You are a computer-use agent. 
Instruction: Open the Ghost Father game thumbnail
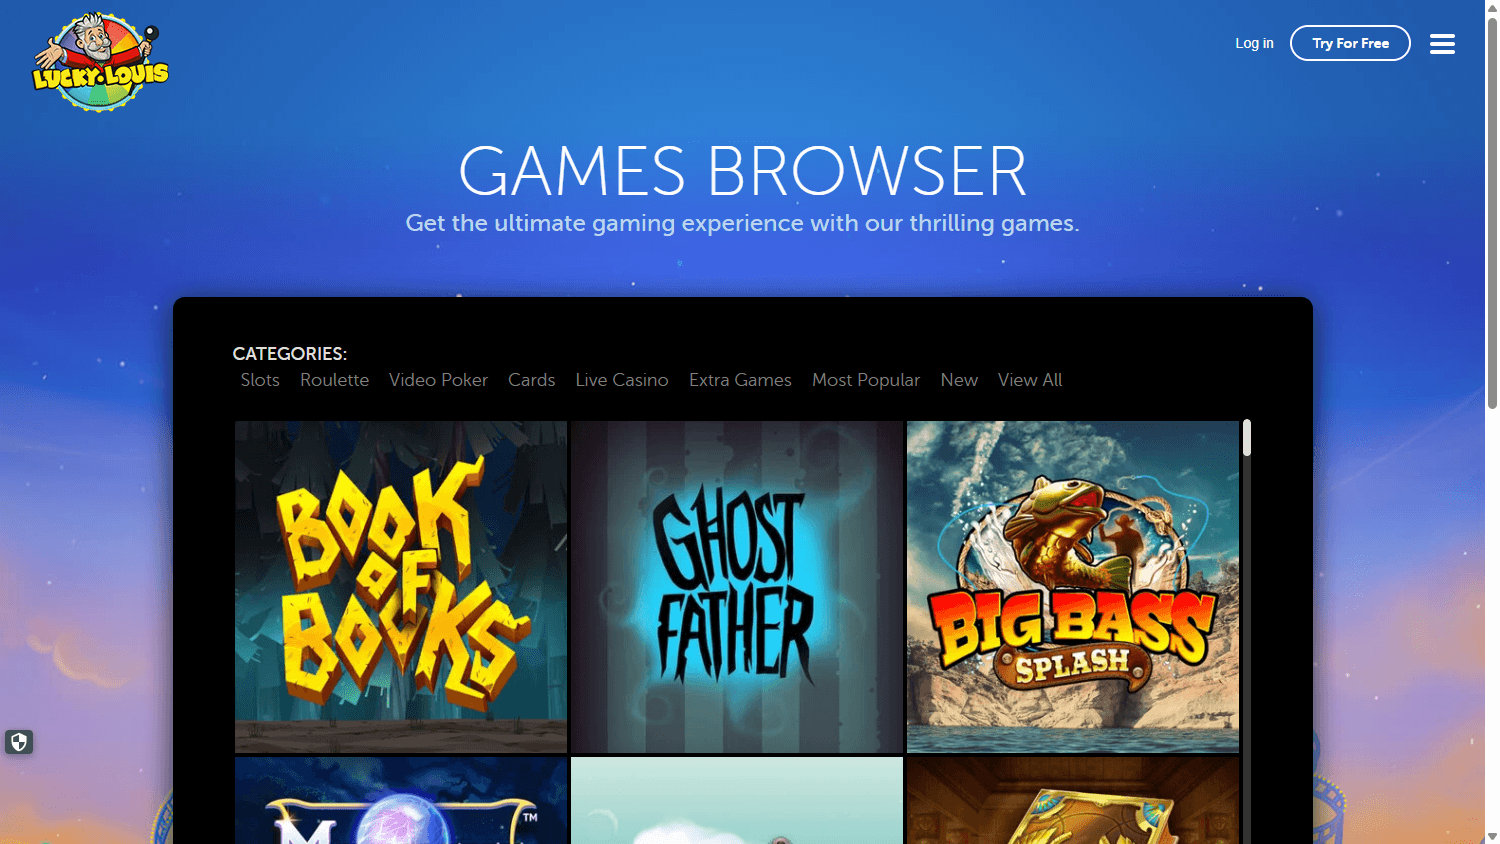point(737,587)
